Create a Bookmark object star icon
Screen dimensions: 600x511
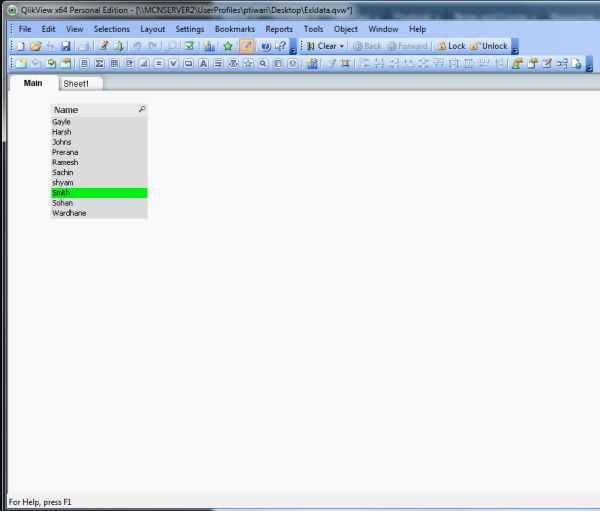(x=248, y=64)
